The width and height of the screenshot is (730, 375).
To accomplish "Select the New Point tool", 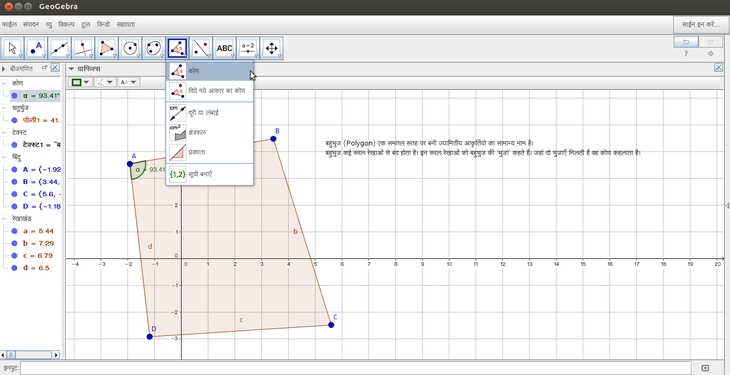I will (x=36, y=48).
